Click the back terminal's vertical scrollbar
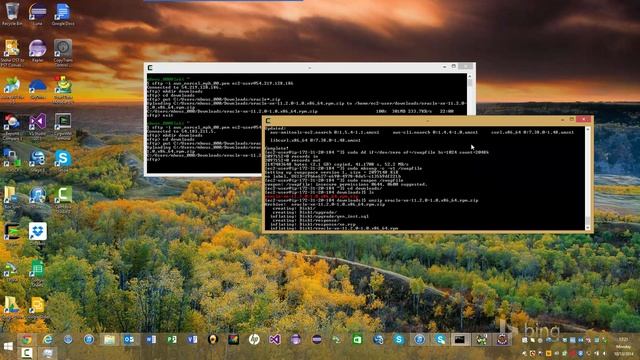 click(470, 95)
